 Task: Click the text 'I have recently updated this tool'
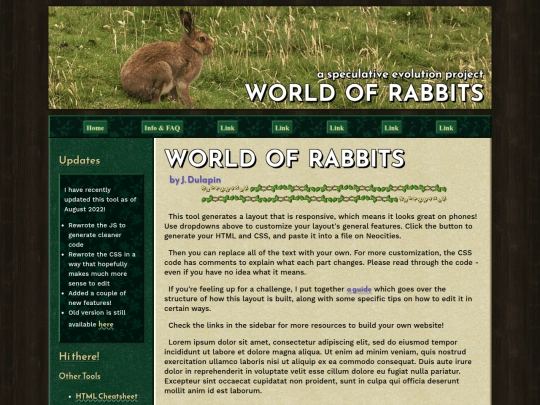tap(100, 199)
